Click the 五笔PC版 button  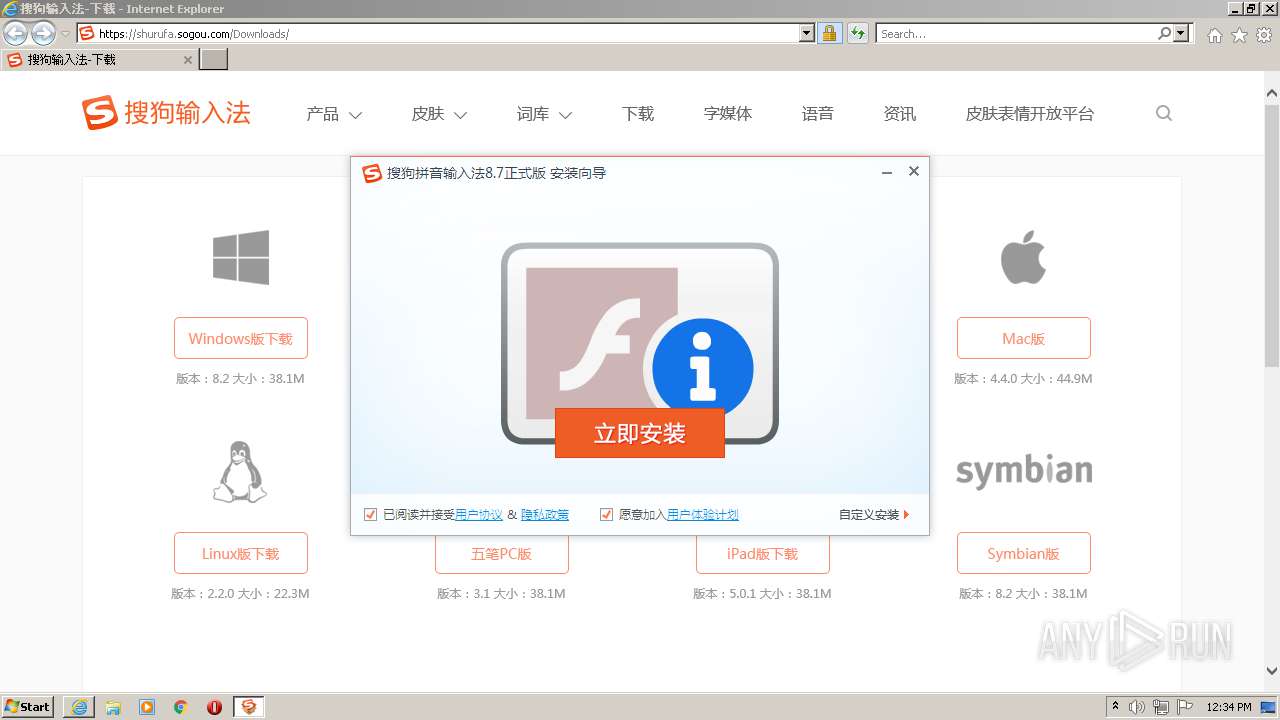pos(502,554)
